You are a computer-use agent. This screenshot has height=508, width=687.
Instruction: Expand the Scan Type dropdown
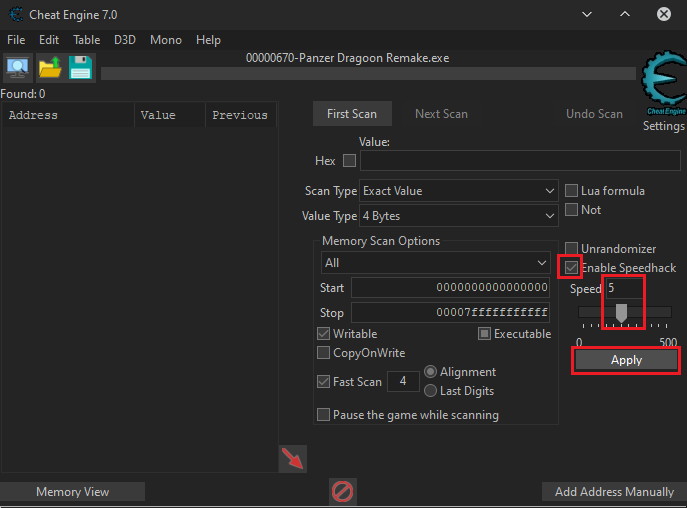tap(459, 191)
